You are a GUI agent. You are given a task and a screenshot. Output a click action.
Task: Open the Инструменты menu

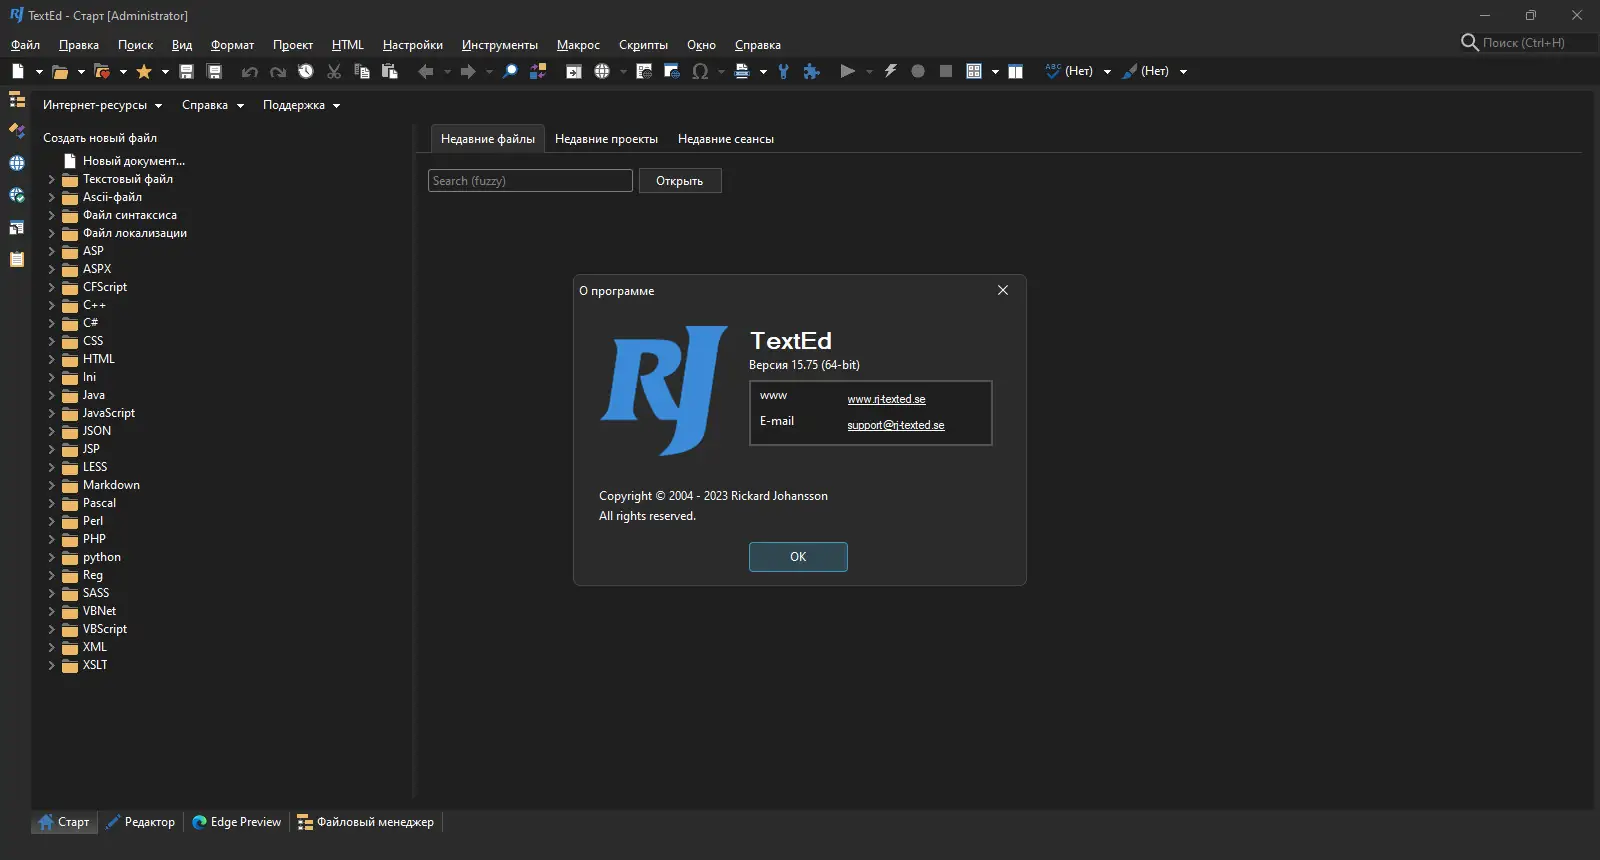point(499,45)
